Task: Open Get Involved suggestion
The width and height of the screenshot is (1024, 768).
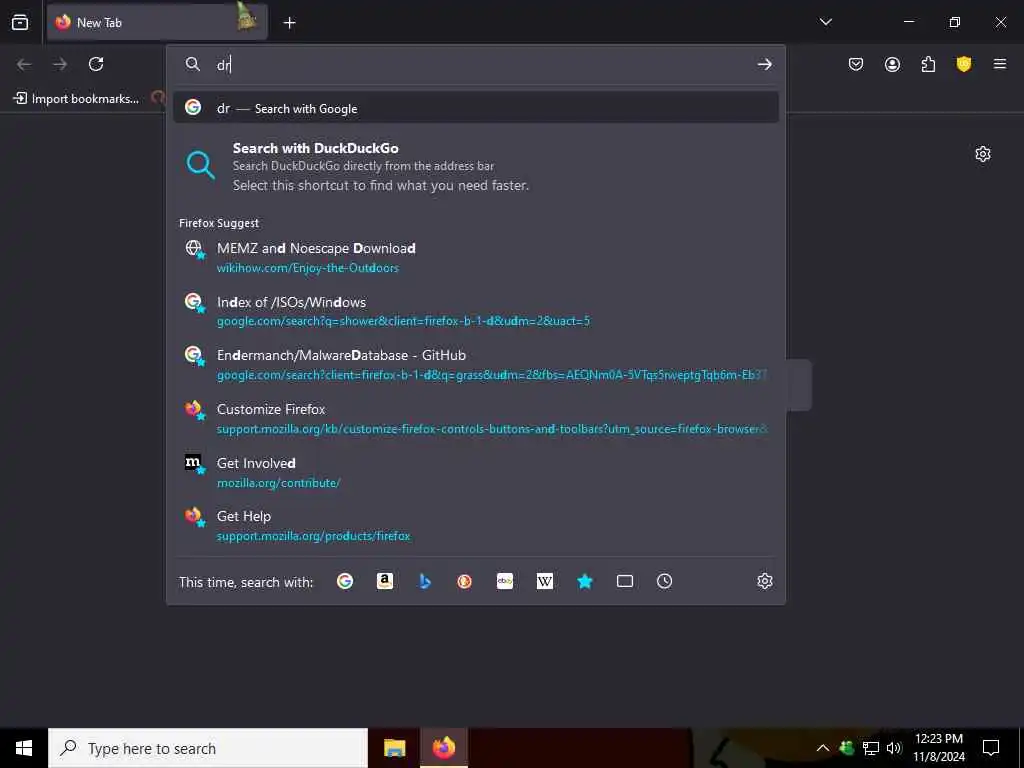Action: point(476,472)
